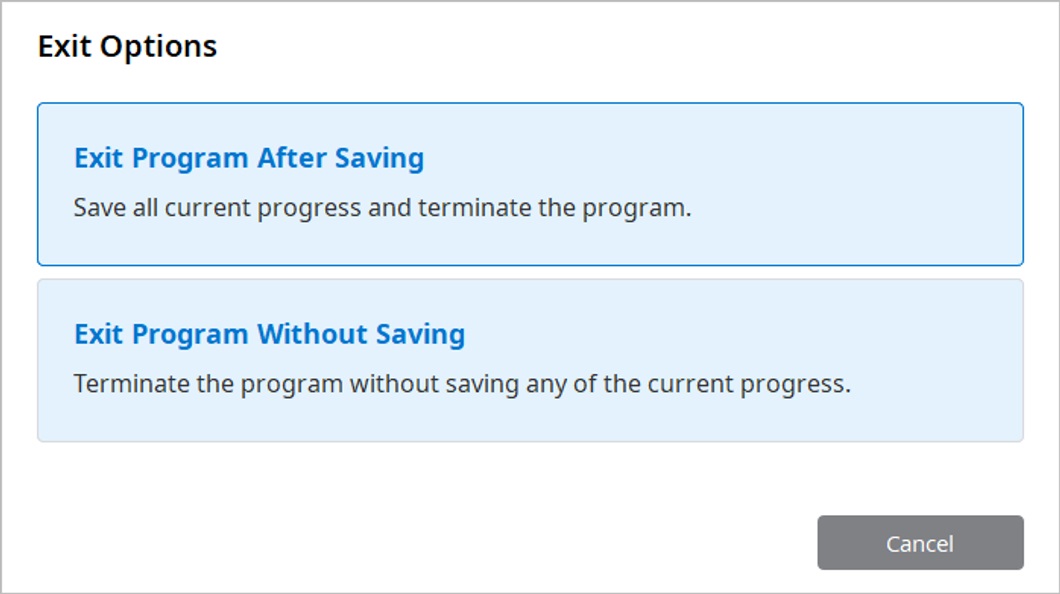Image resolution: width=1060 pixels, height=594 pixels.
Task: Click the blue-bordered first exit option
Action: [530, 184]
